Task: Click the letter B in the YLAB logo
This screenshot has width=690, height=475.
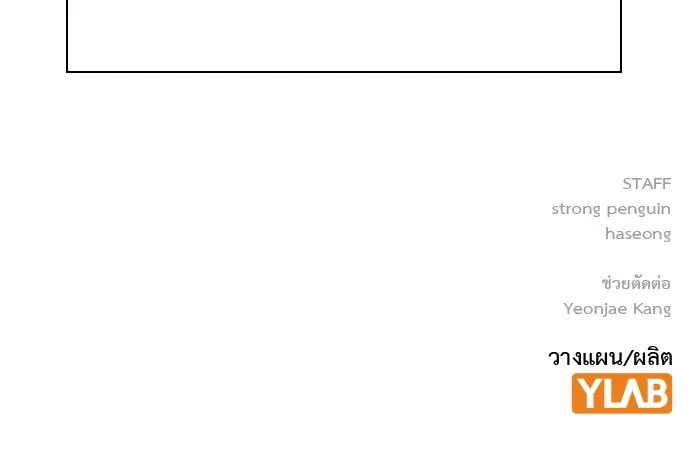Action: click(655, 394)
